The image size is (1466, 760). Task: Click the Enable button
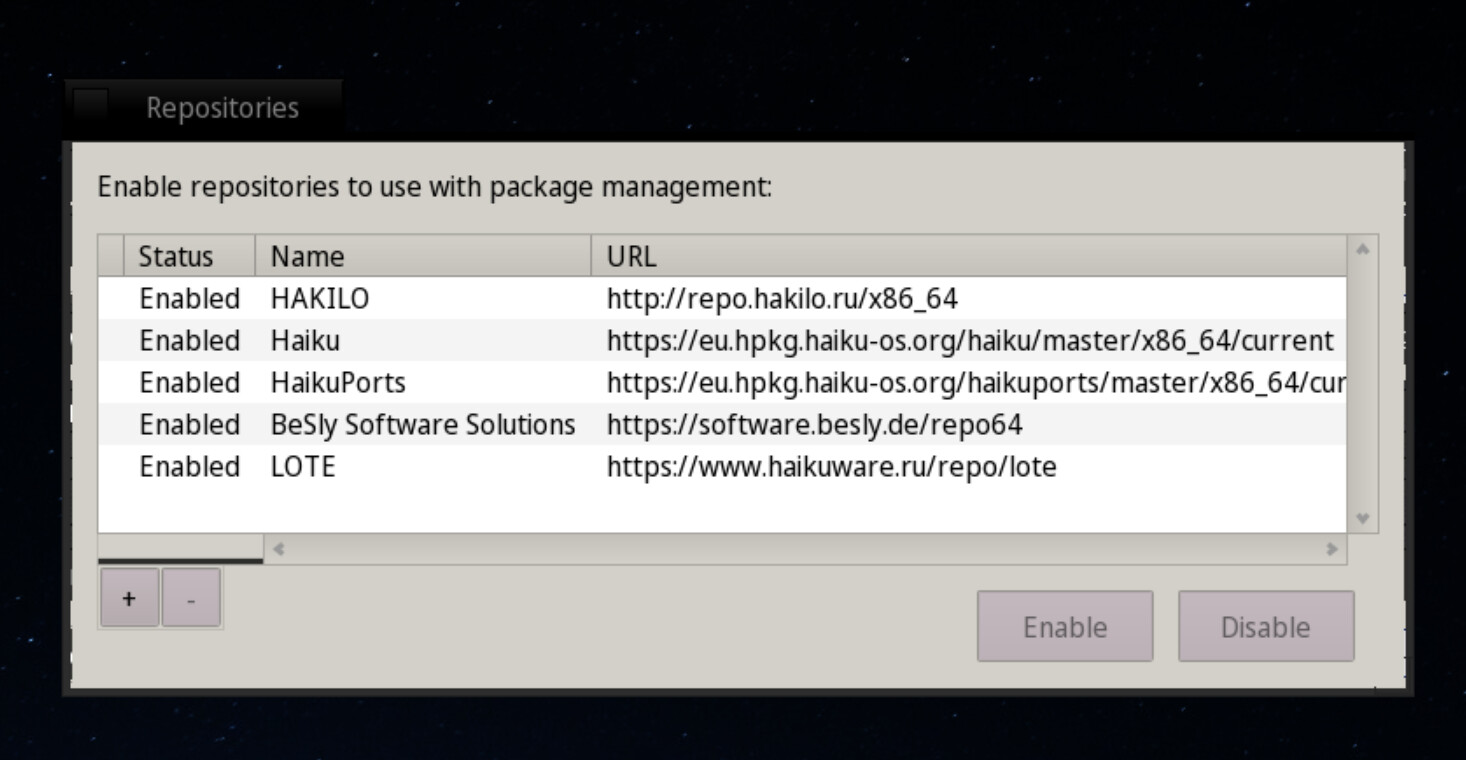click(1065, 626)
